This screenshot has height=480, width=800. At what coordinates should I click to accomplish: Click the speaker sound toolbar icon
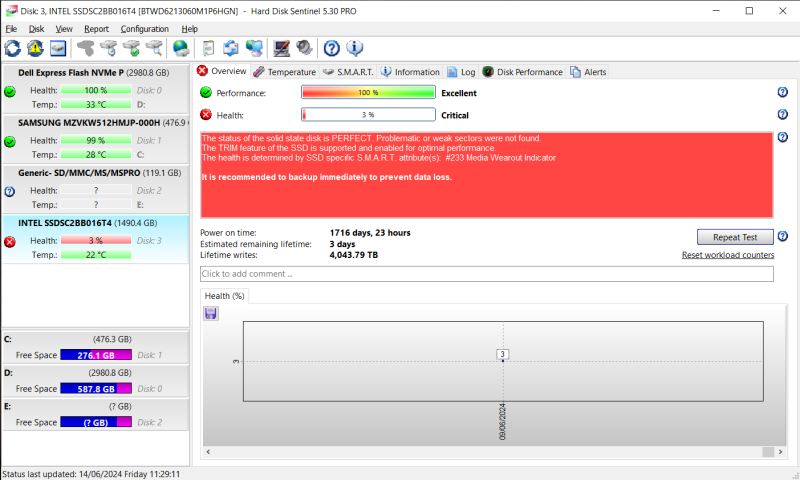tap(305, 48)
